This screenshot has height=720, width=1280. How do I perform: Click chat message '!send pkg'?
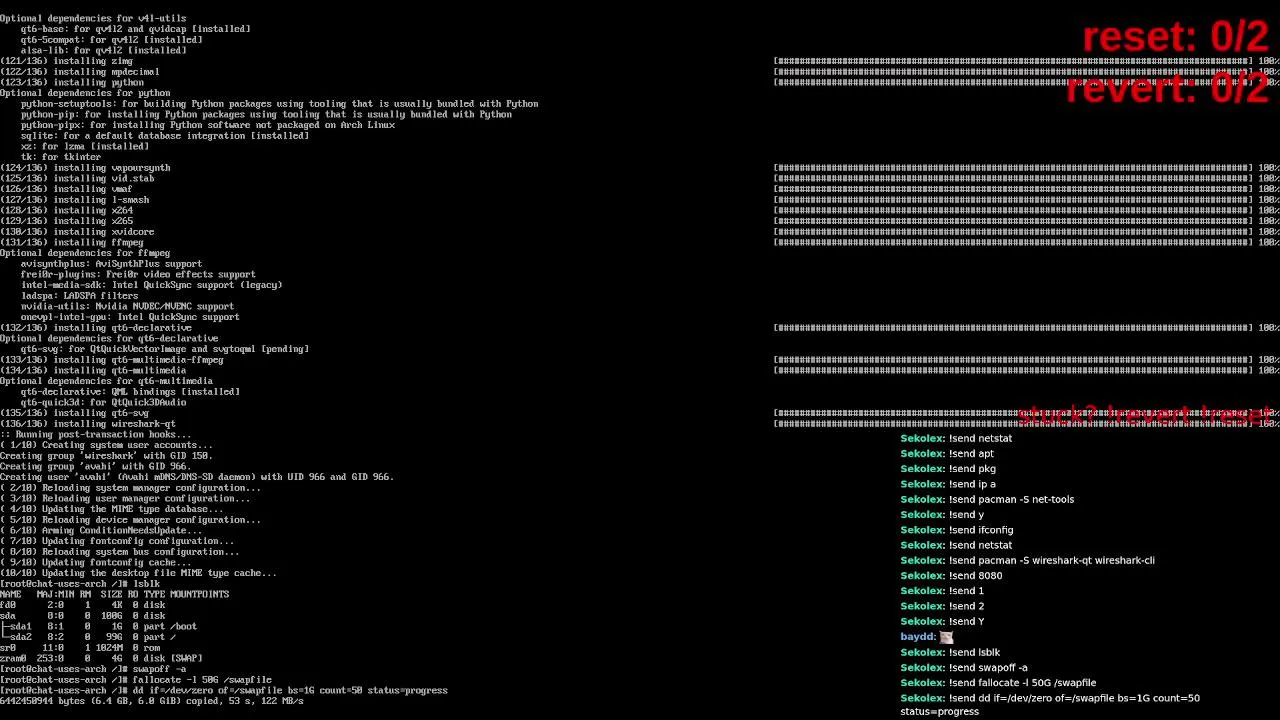point(948,469)
